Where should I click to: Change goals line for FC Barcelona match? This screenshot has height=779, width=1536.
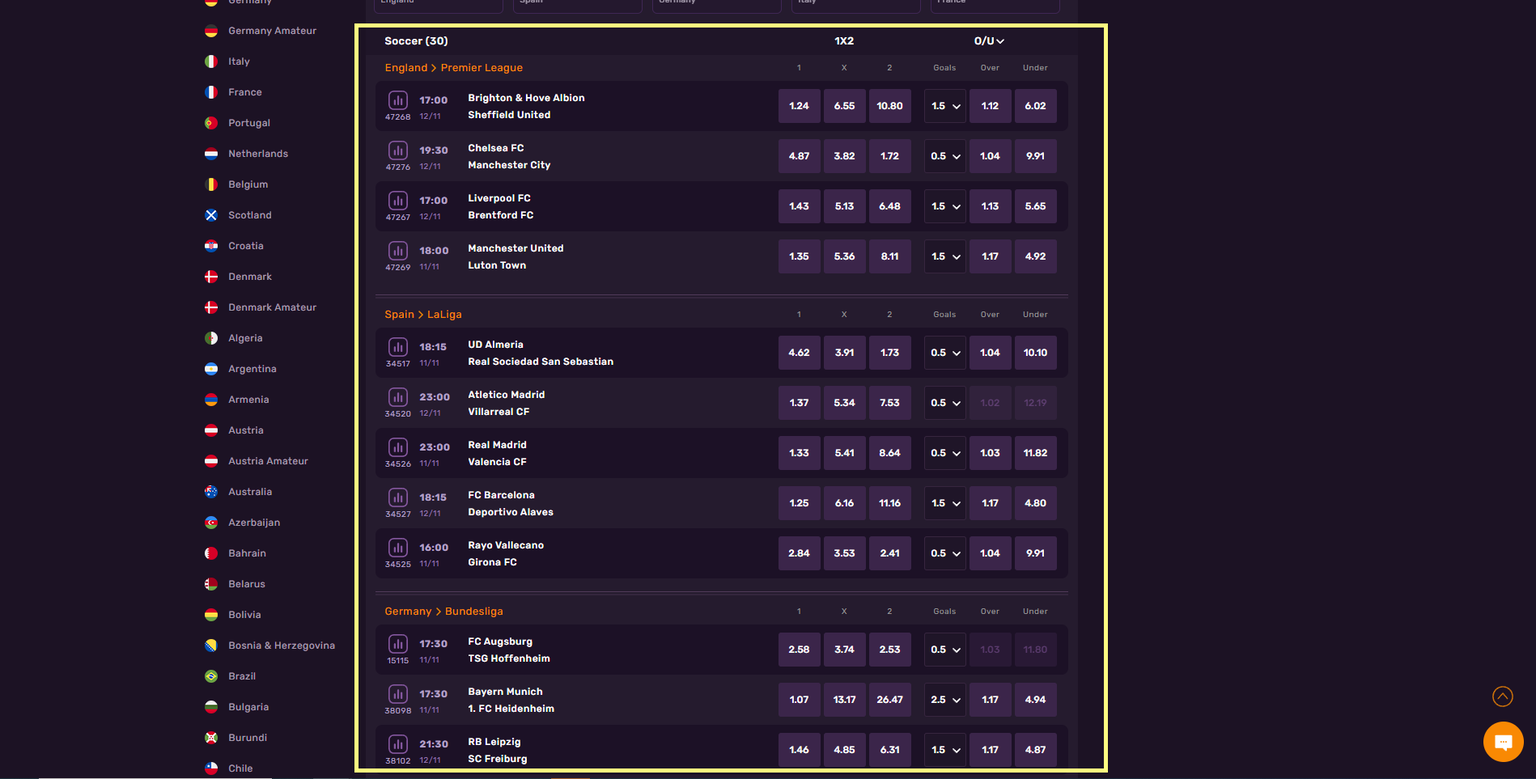[x=945, y=503]
